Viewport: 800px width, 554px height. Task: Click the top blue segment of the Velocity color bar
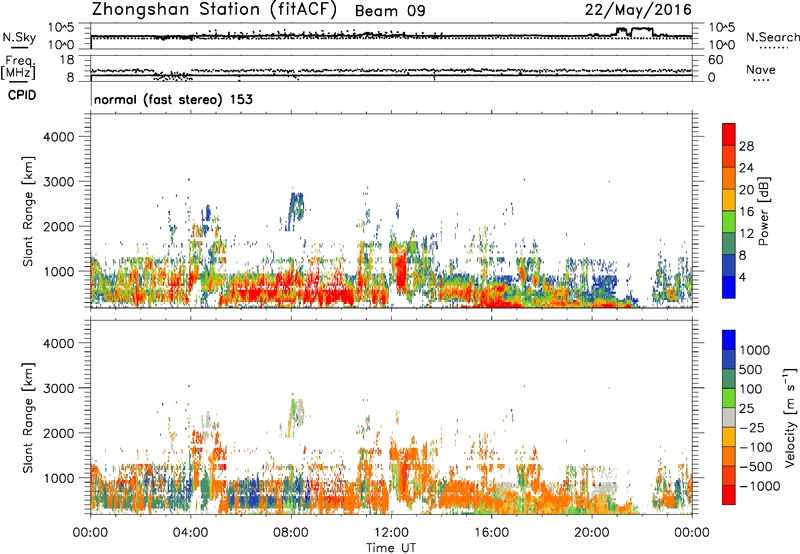point(729,340)
